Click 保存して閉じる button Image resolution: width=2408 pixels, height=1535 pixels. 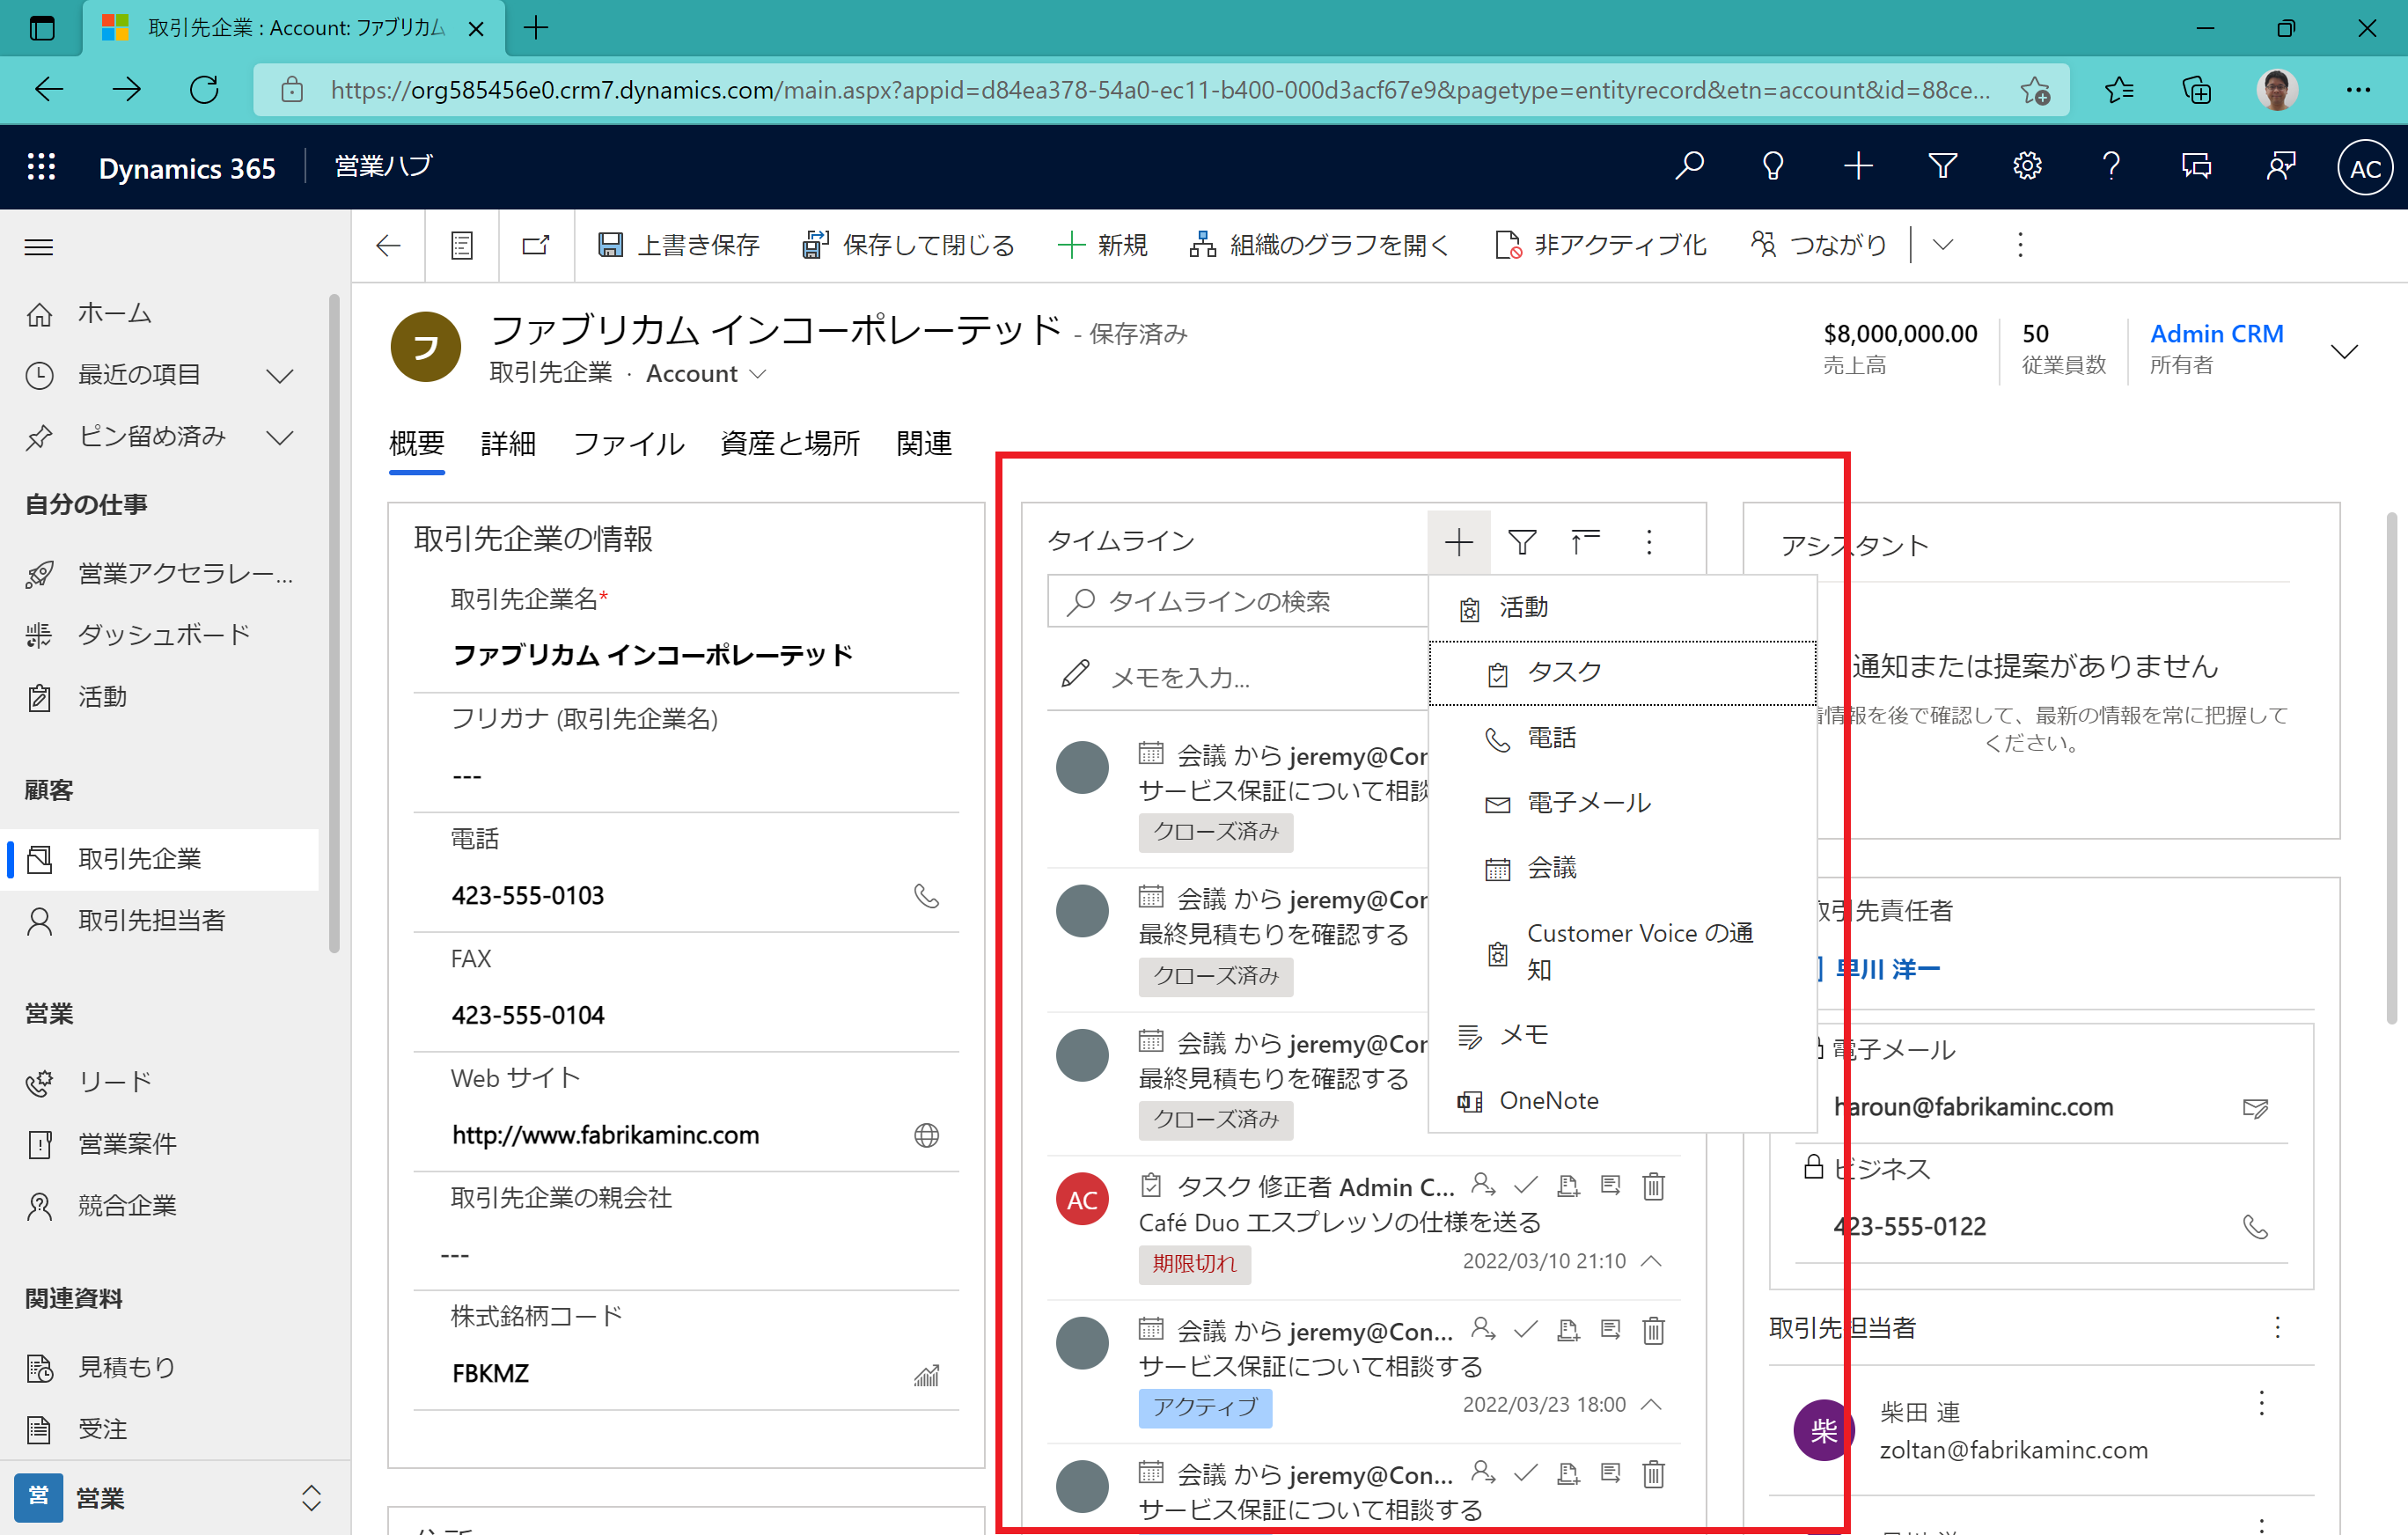908,245
